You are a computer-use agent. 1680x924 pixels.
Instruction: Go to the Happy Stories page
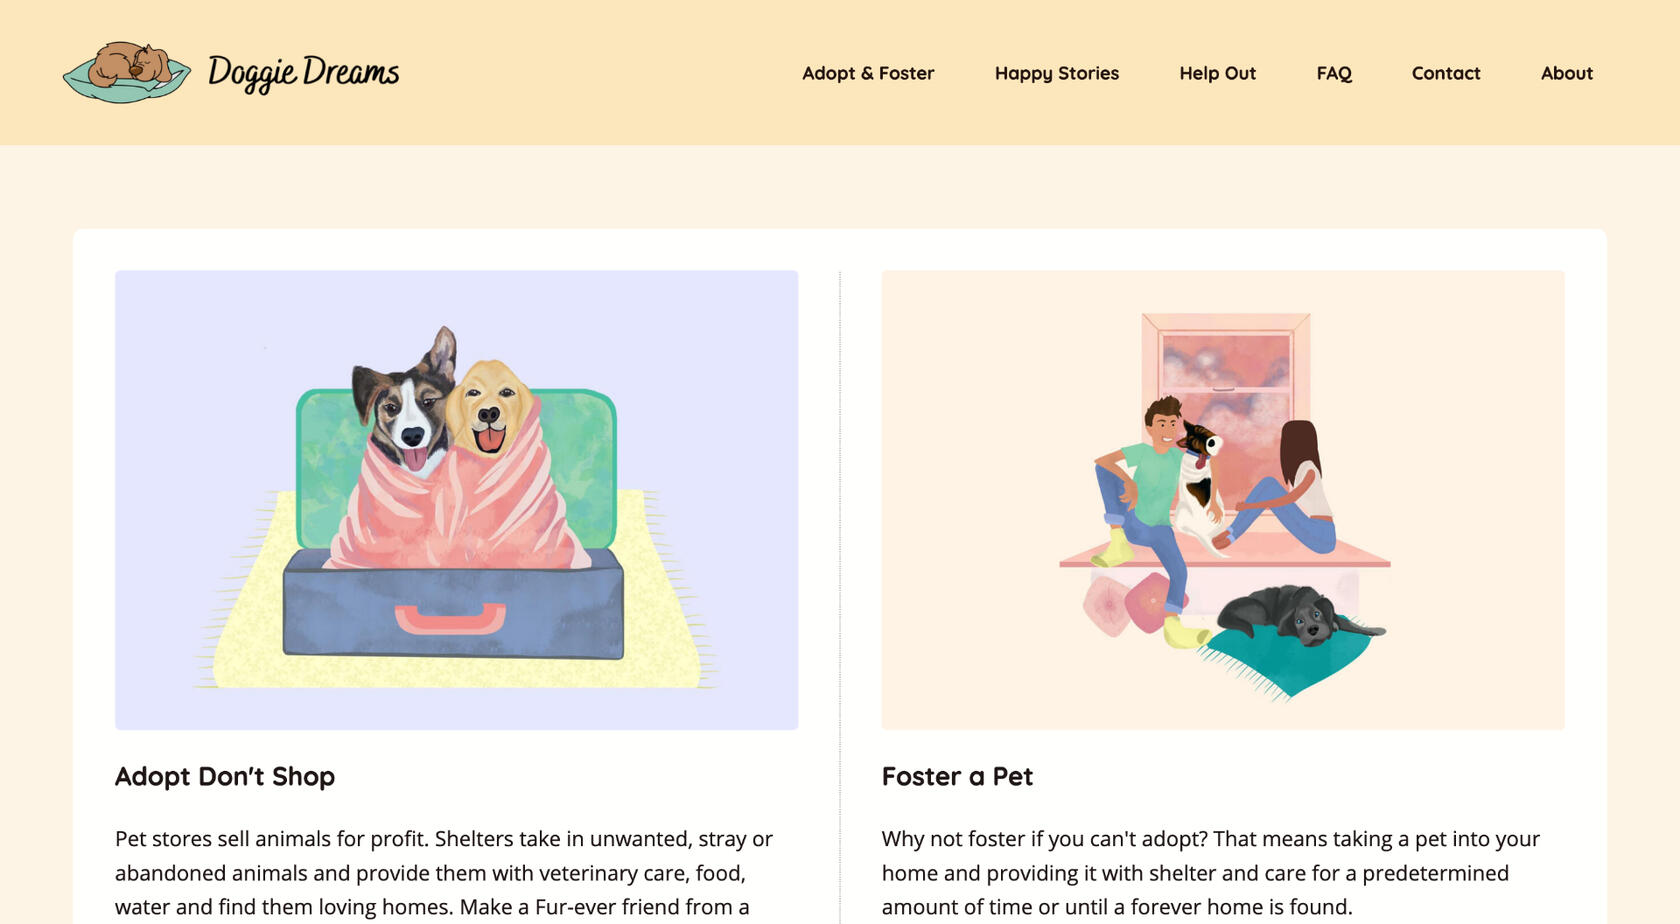1056,73
